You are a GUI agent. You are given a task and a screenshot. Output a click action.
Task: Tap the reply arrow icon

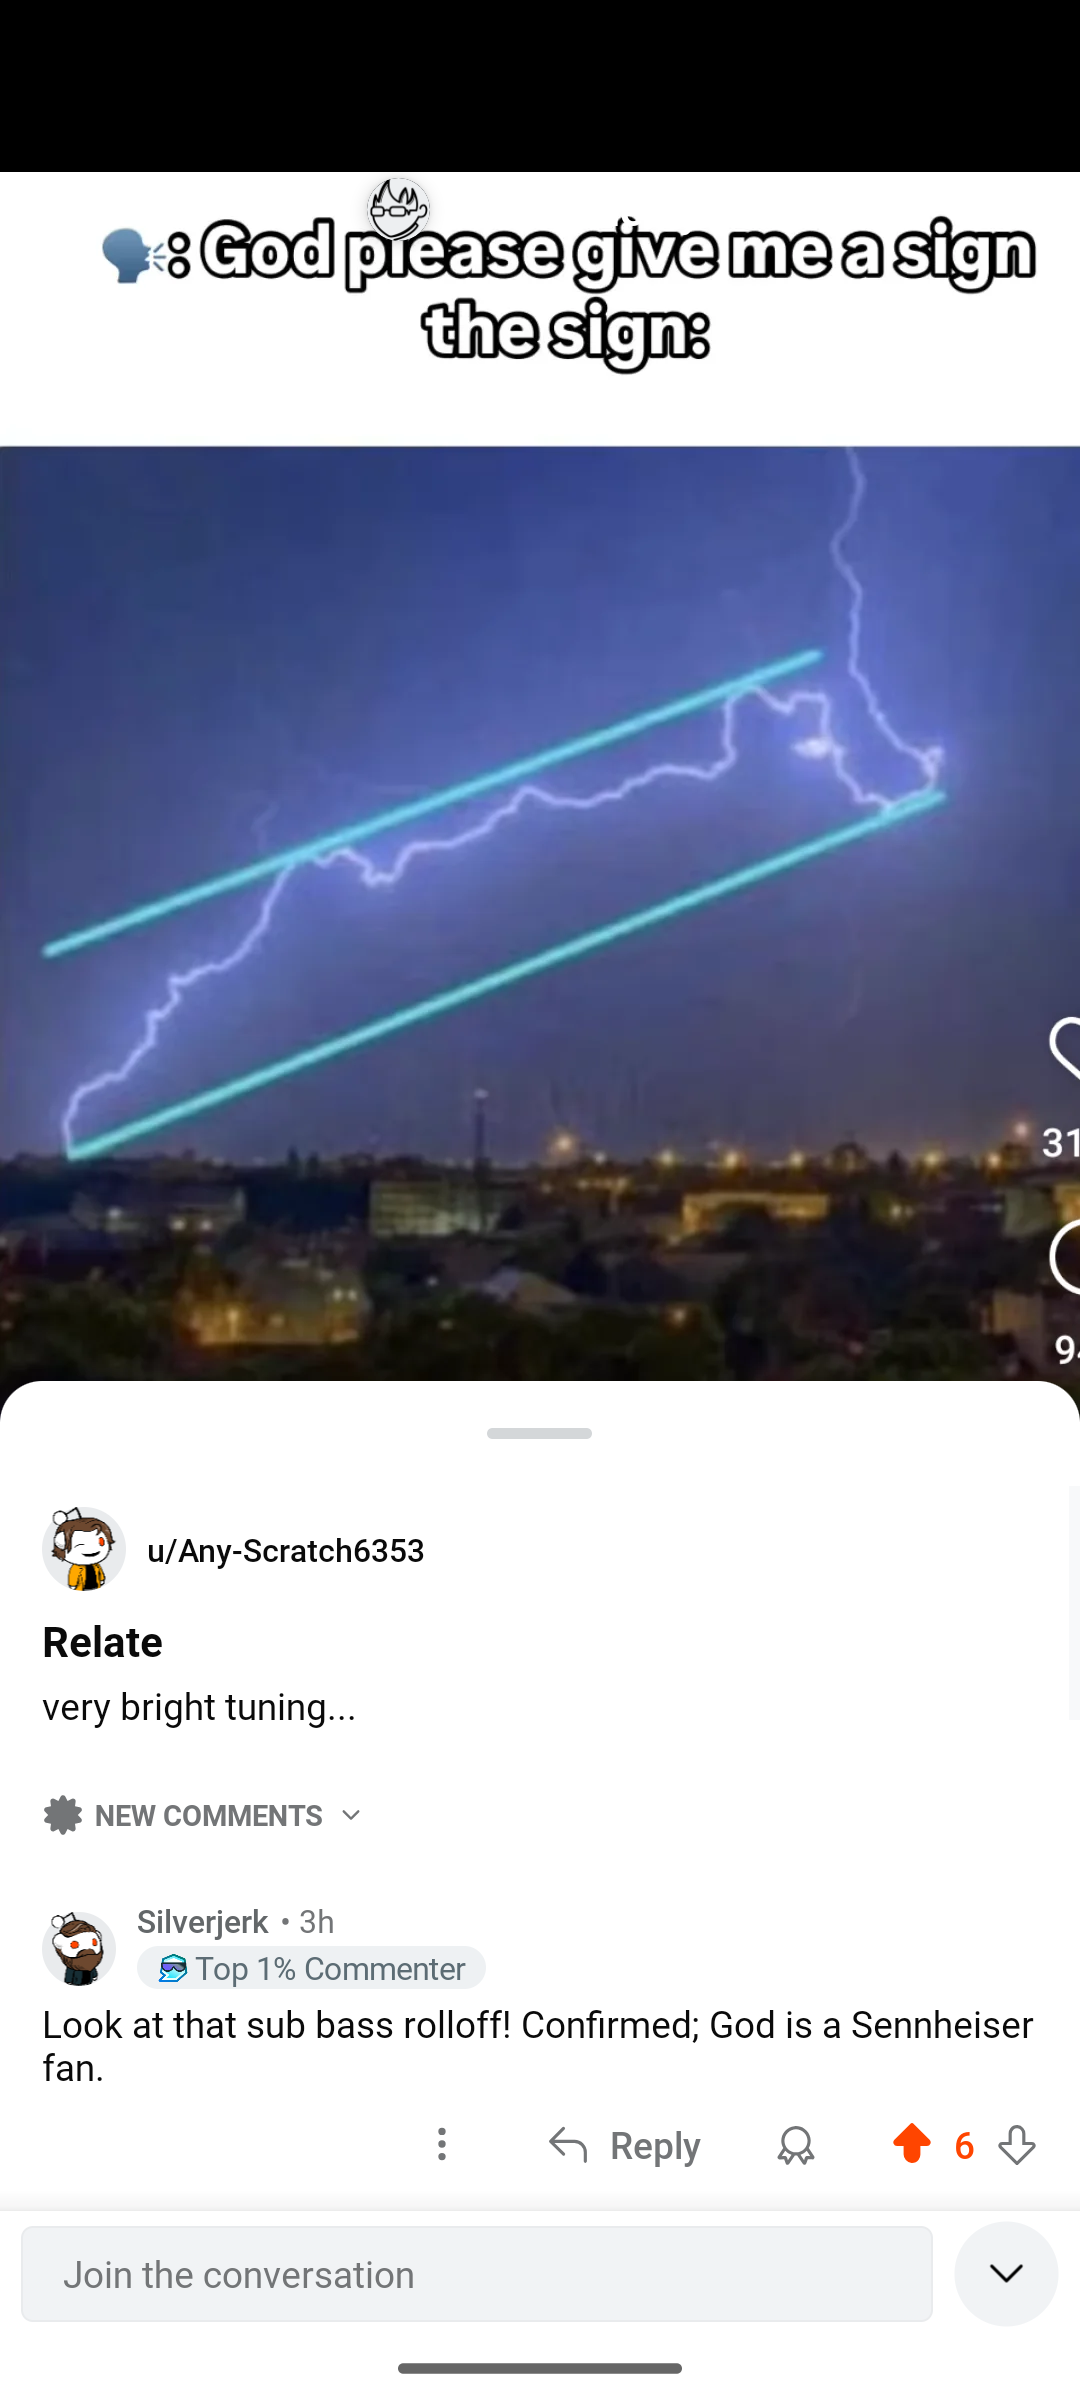tap(568, 2145)
